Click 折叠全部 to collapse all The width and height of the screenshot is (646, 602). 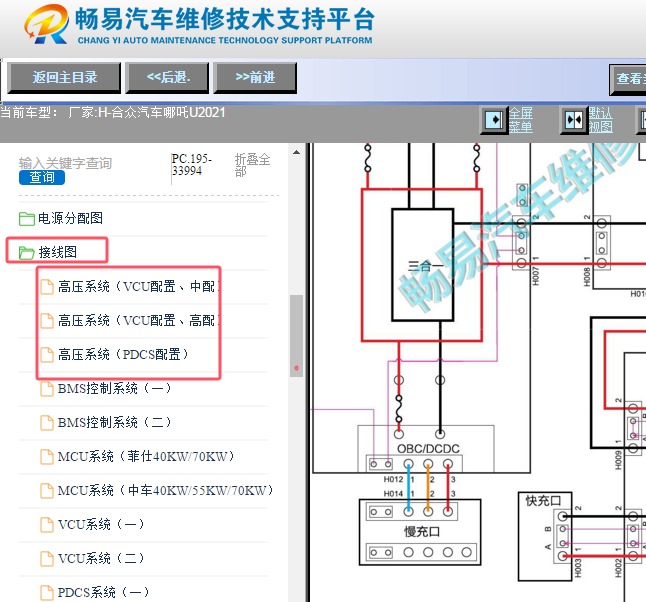tap(252, 165)
